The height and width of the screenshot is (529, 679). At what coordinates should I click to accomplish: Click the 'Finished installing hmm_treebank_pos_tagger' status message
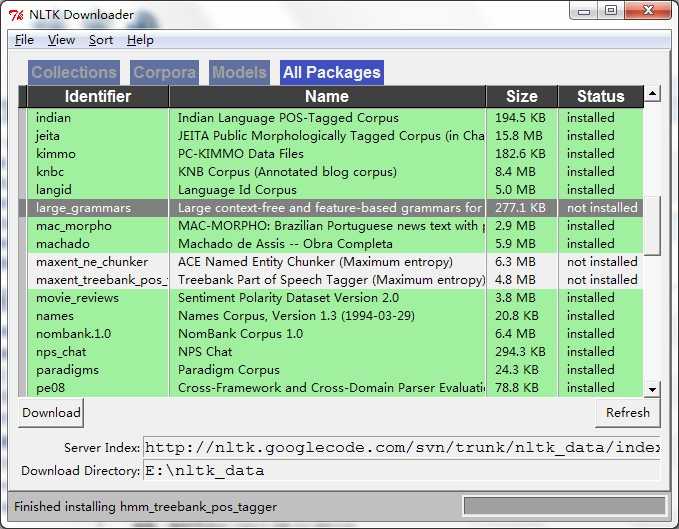coord(145,506)
